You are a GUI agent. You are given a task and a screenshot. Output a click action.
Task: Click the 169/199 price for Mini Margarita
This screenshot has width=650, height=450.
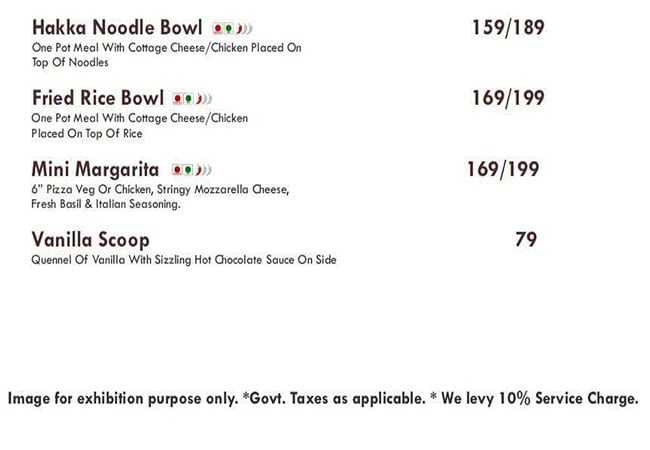click(x=503, y=169)
